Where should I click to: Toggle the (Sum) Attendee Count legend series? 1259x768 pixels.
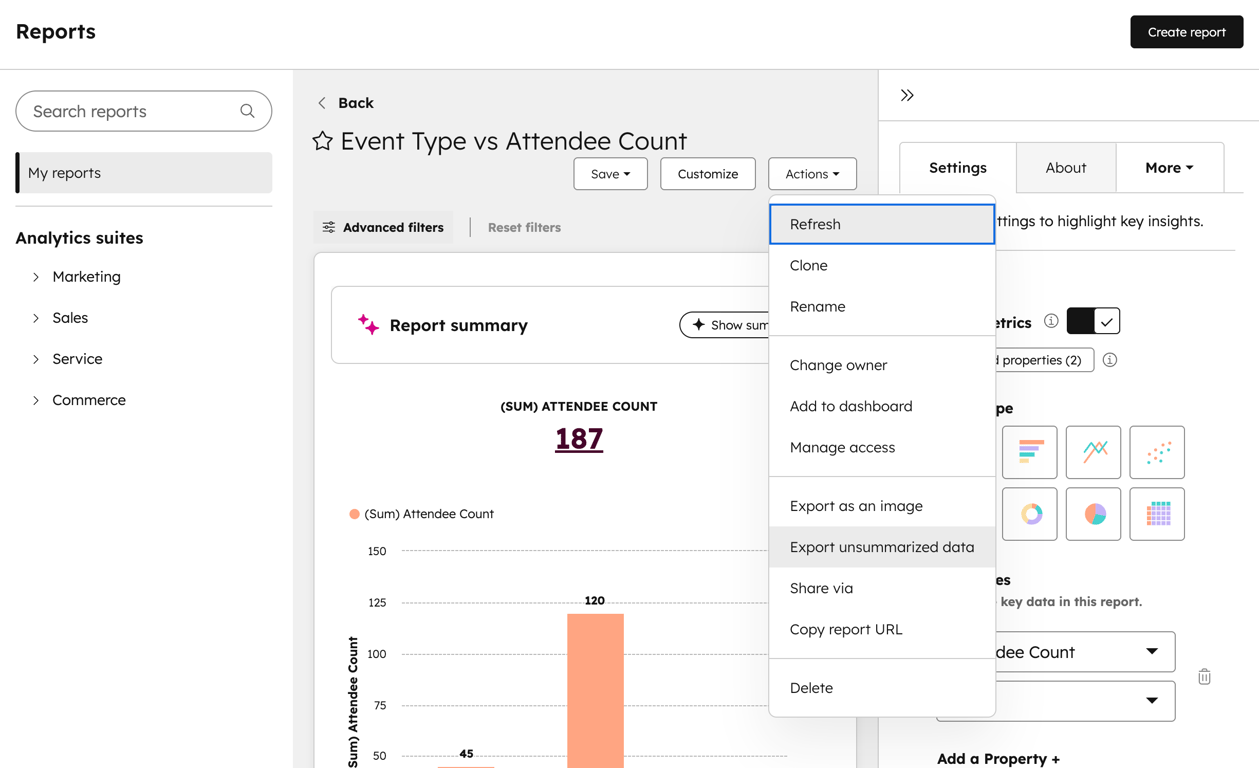coord(421,514)
